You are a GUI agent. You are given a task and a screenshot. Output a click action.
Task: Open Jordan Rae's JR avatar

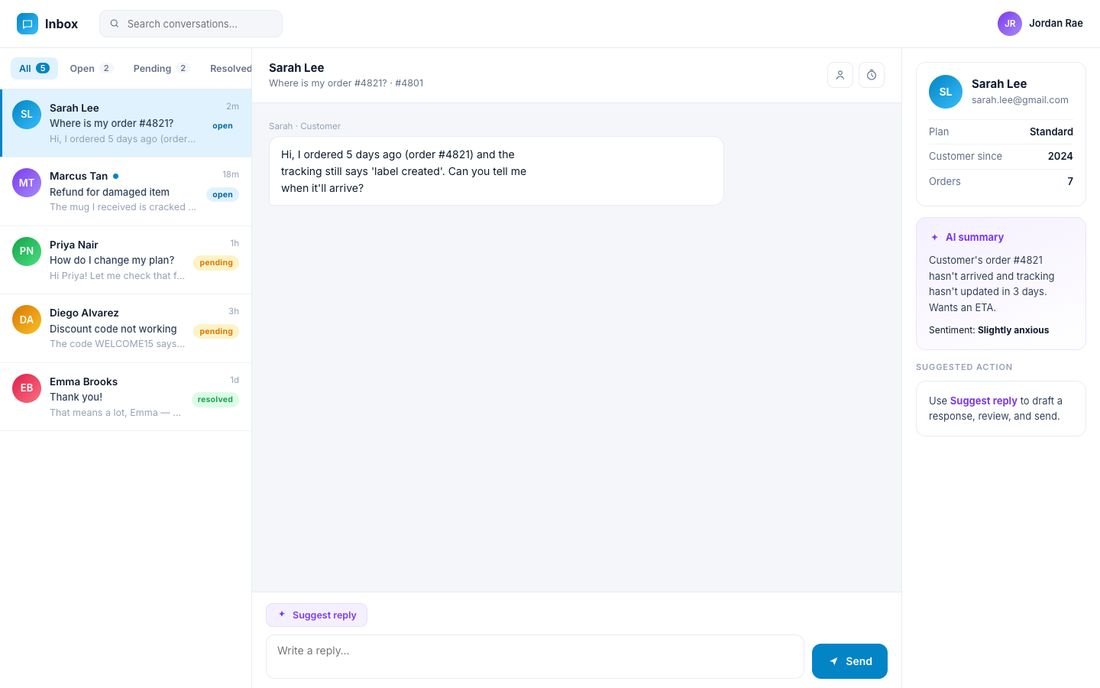tap(1010, 23)
